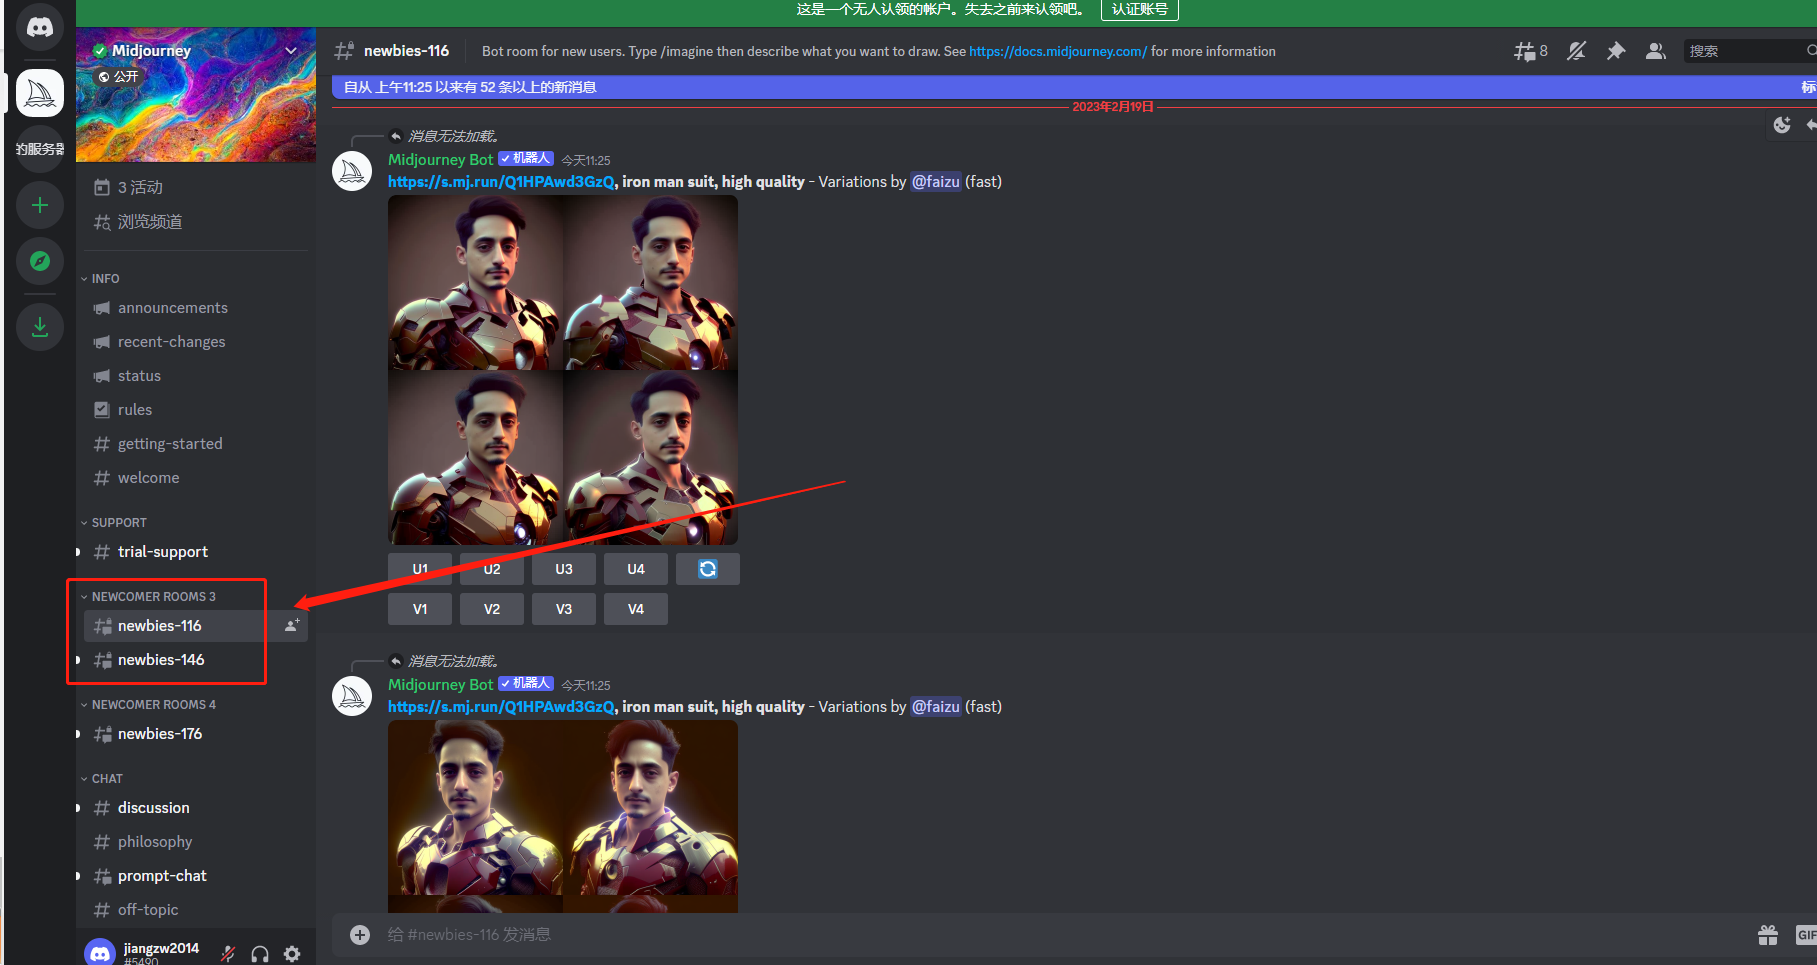
Task: Open explore discoverable servers compass icon
Action: [40, 261]
